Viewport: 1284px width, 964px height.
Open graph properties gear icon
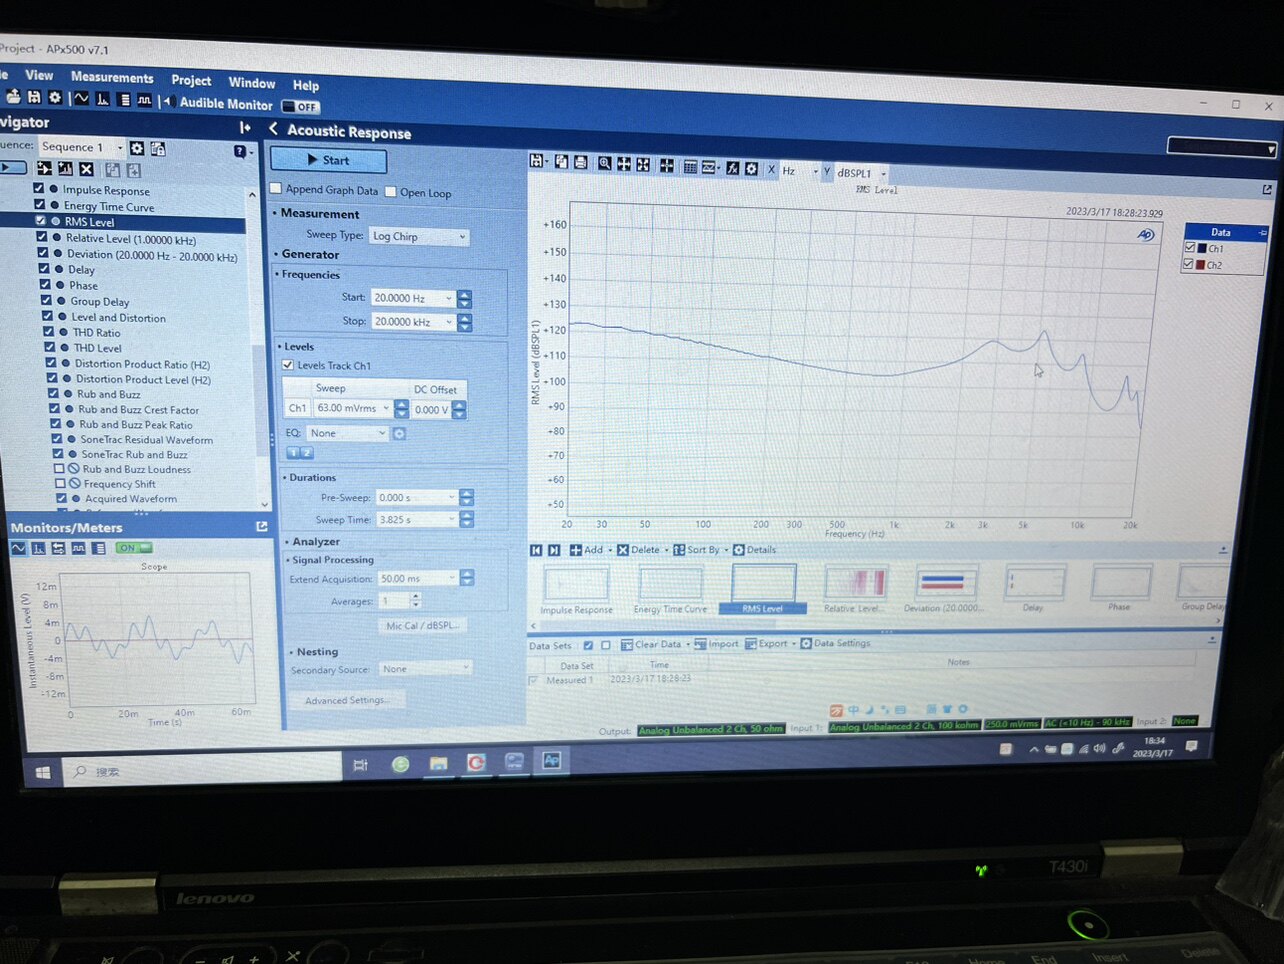(x=751, y=169)
